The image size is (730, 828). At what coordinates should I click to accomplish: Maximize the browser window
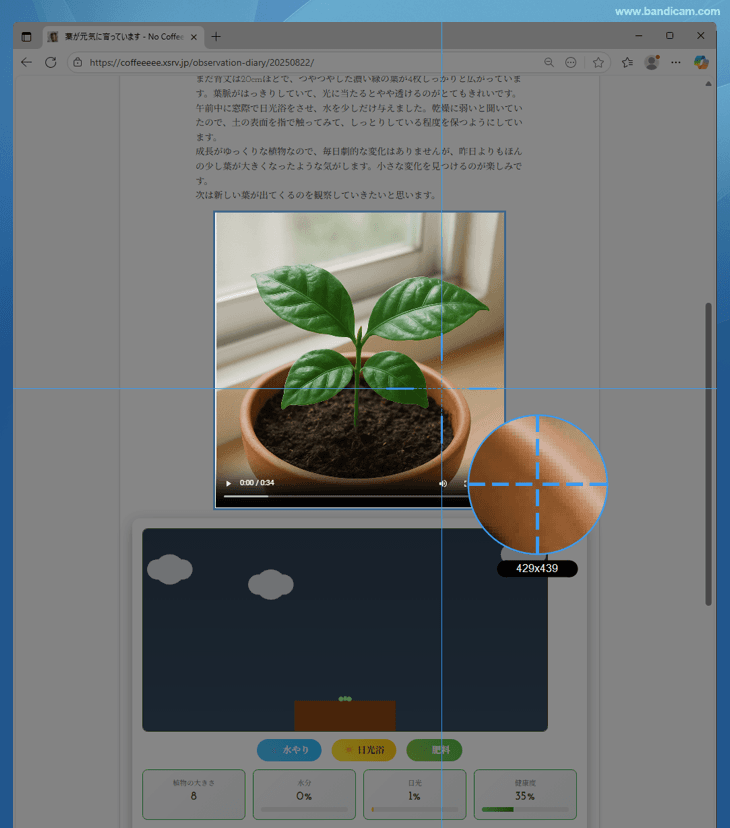670,35
